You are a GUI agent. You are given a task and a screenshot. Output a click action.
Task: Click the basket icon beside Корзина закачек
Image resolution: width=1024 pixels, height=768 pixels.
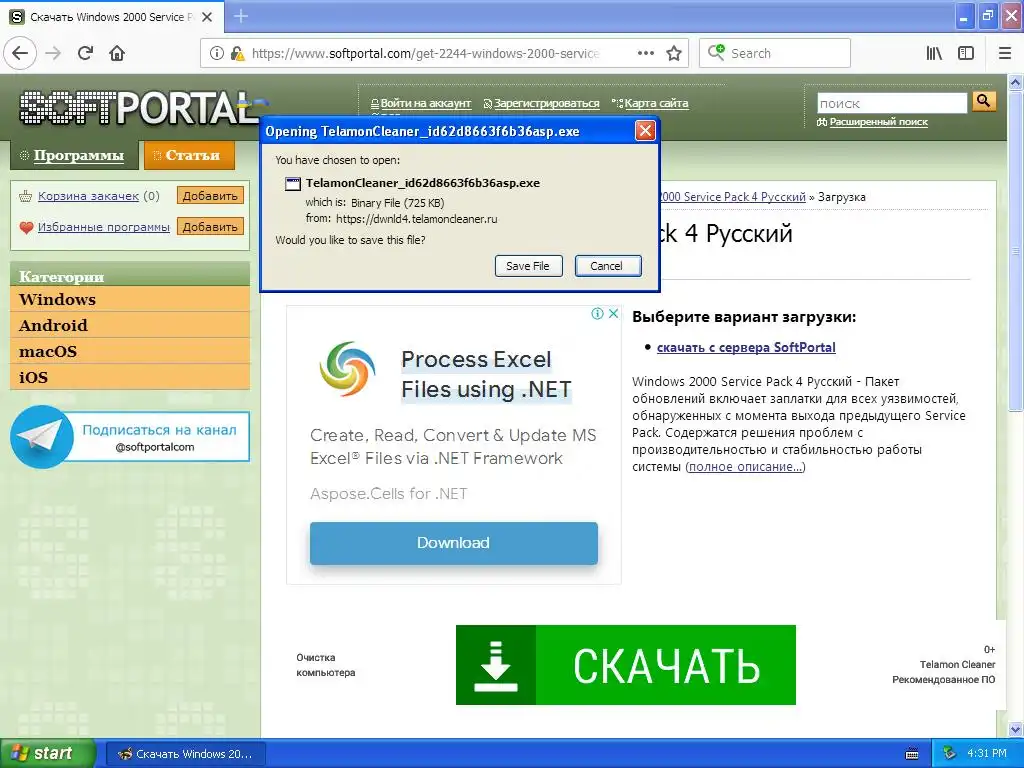tap(26, 196)
